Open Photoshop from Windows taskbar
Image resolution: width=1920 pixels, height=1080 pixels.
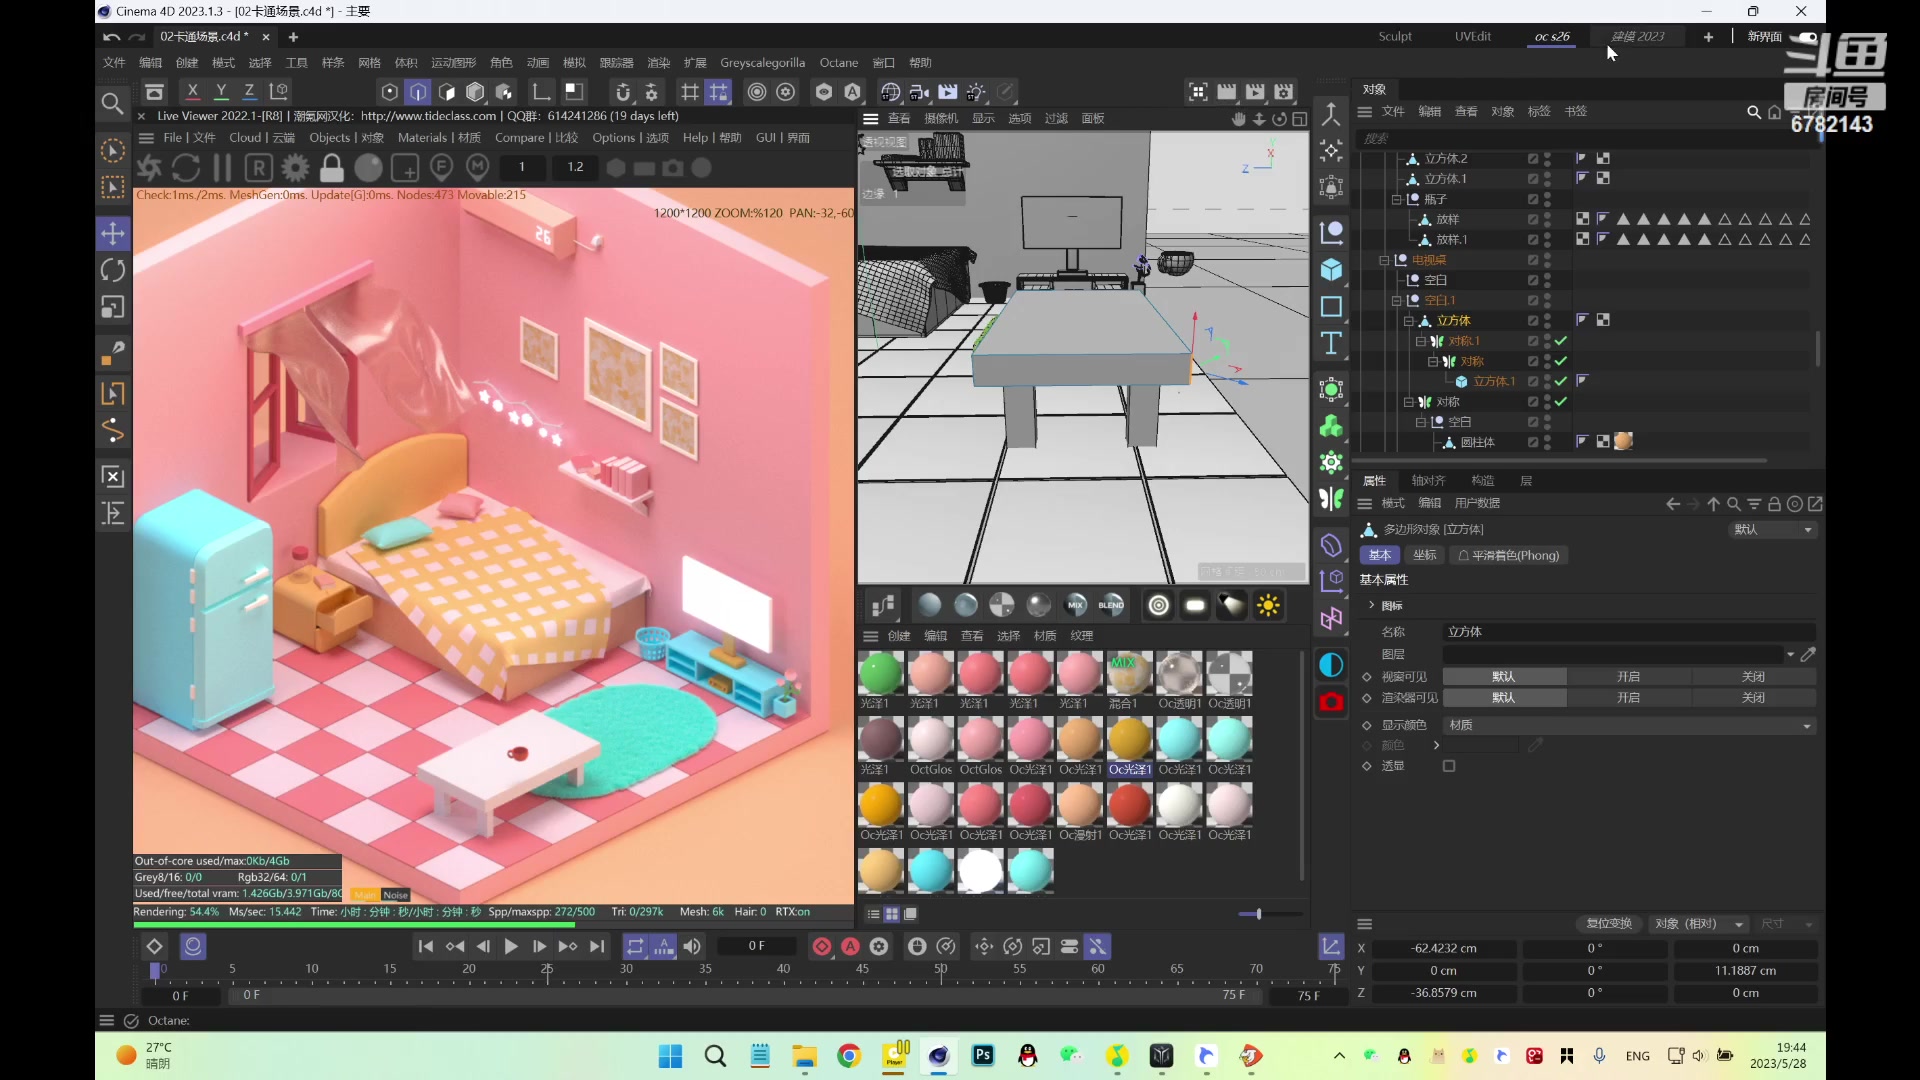pyautogui.click(x=983, y=1056)
